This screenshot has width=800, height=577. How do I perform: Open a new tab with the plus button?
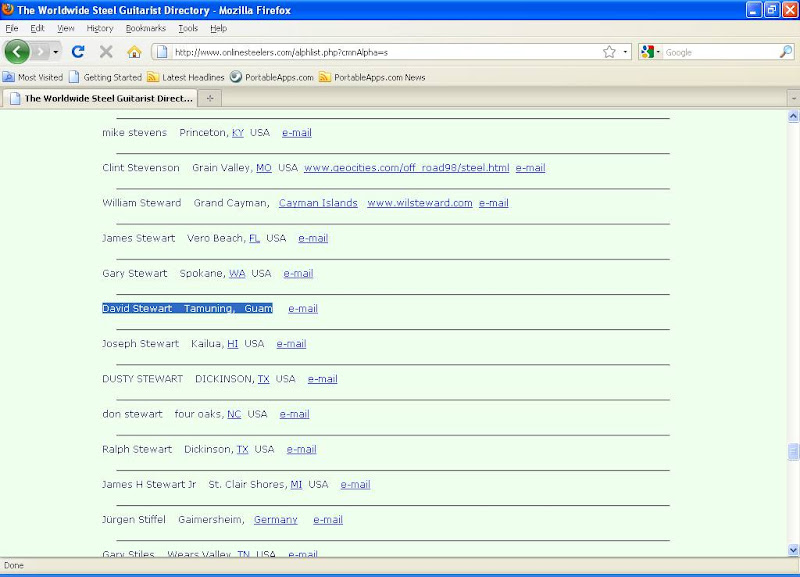point(210,98)
